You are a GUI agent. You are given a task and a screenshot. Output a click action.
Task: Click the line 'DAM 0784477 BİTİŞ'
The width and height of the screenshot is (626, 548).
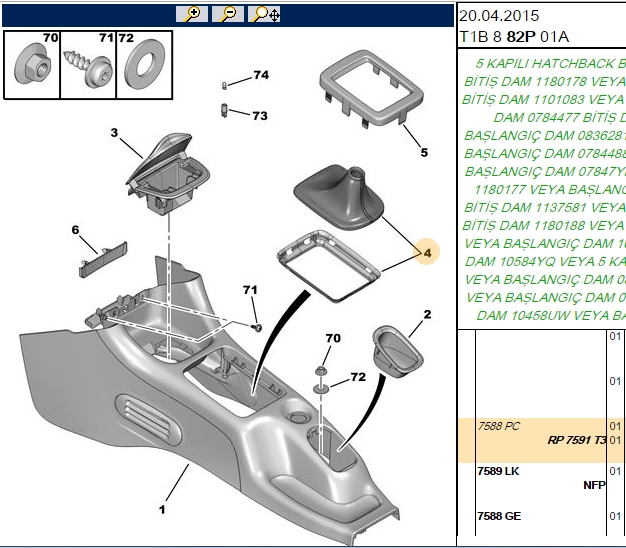tap(559, 118)
